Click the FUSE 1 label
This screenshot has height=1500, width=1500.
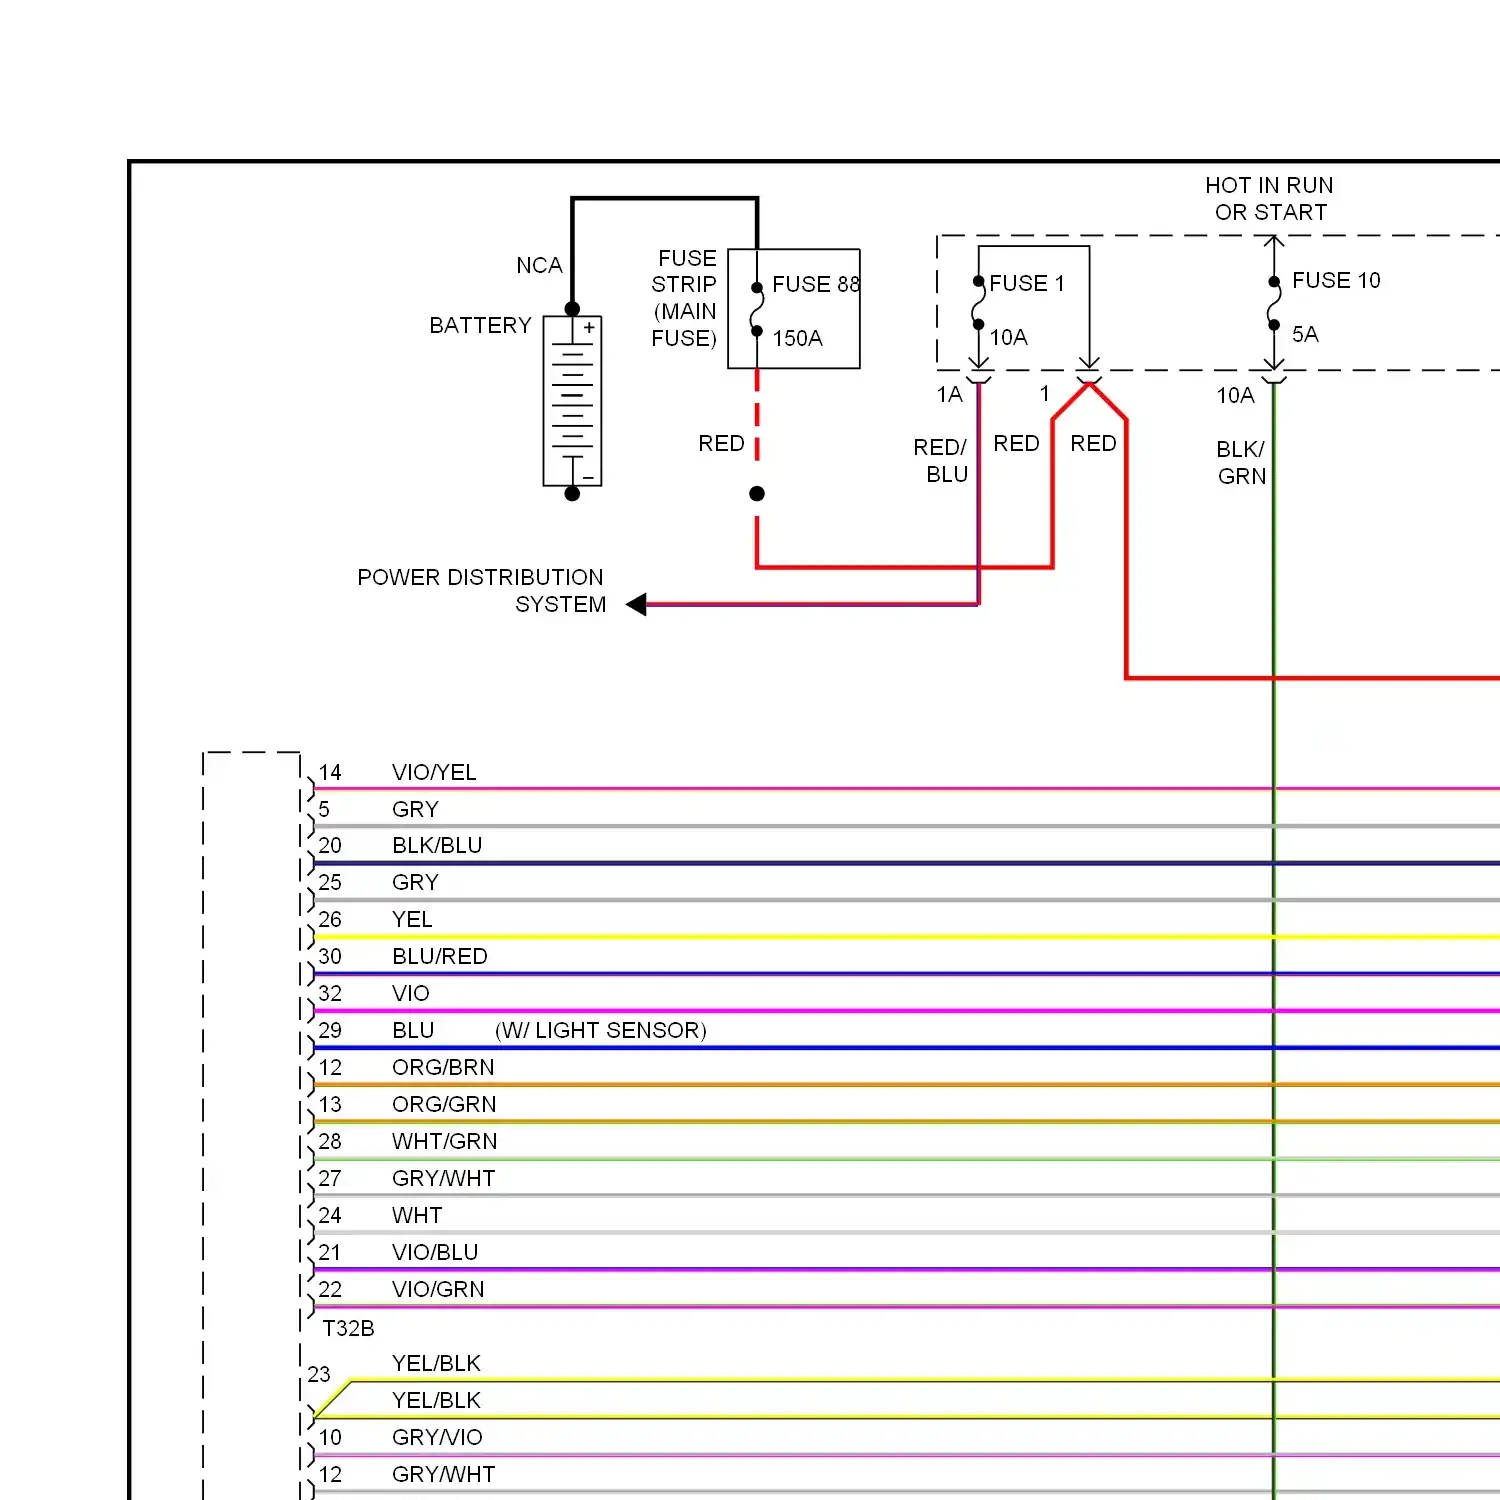click(x=1027, y=283)
